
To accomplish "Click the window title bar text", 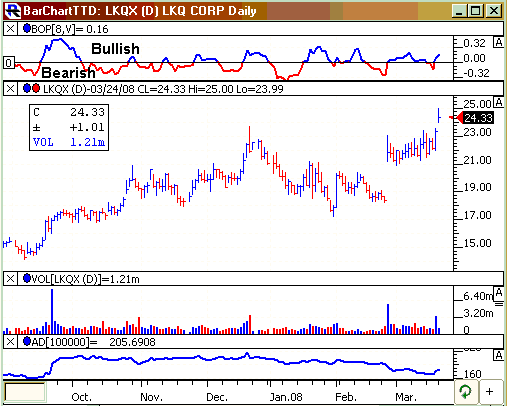I will coord(140,11).
